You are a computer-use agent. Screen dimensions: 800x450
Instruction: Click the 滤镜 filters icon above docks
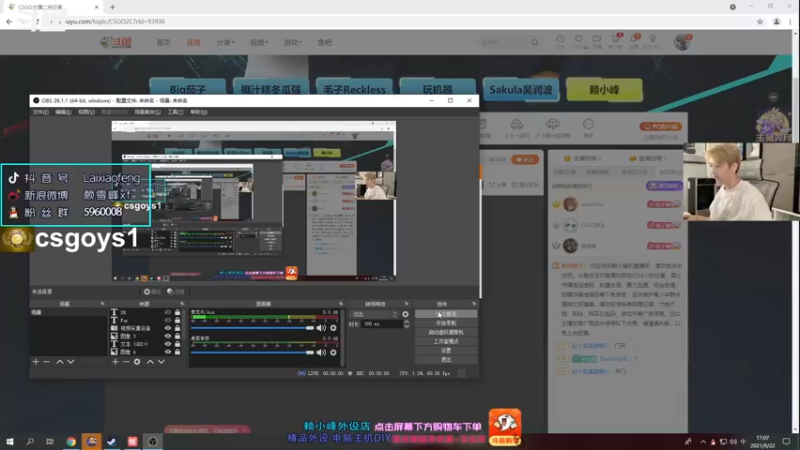[176, 291]
